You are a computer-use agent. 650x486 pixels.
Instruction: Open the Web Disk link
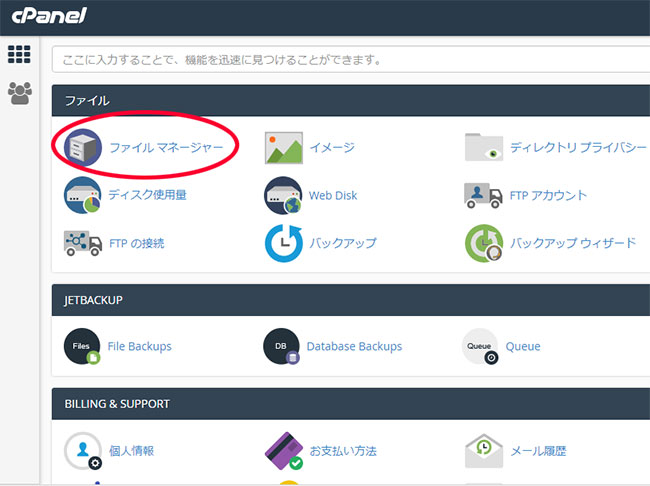point(333,195)
